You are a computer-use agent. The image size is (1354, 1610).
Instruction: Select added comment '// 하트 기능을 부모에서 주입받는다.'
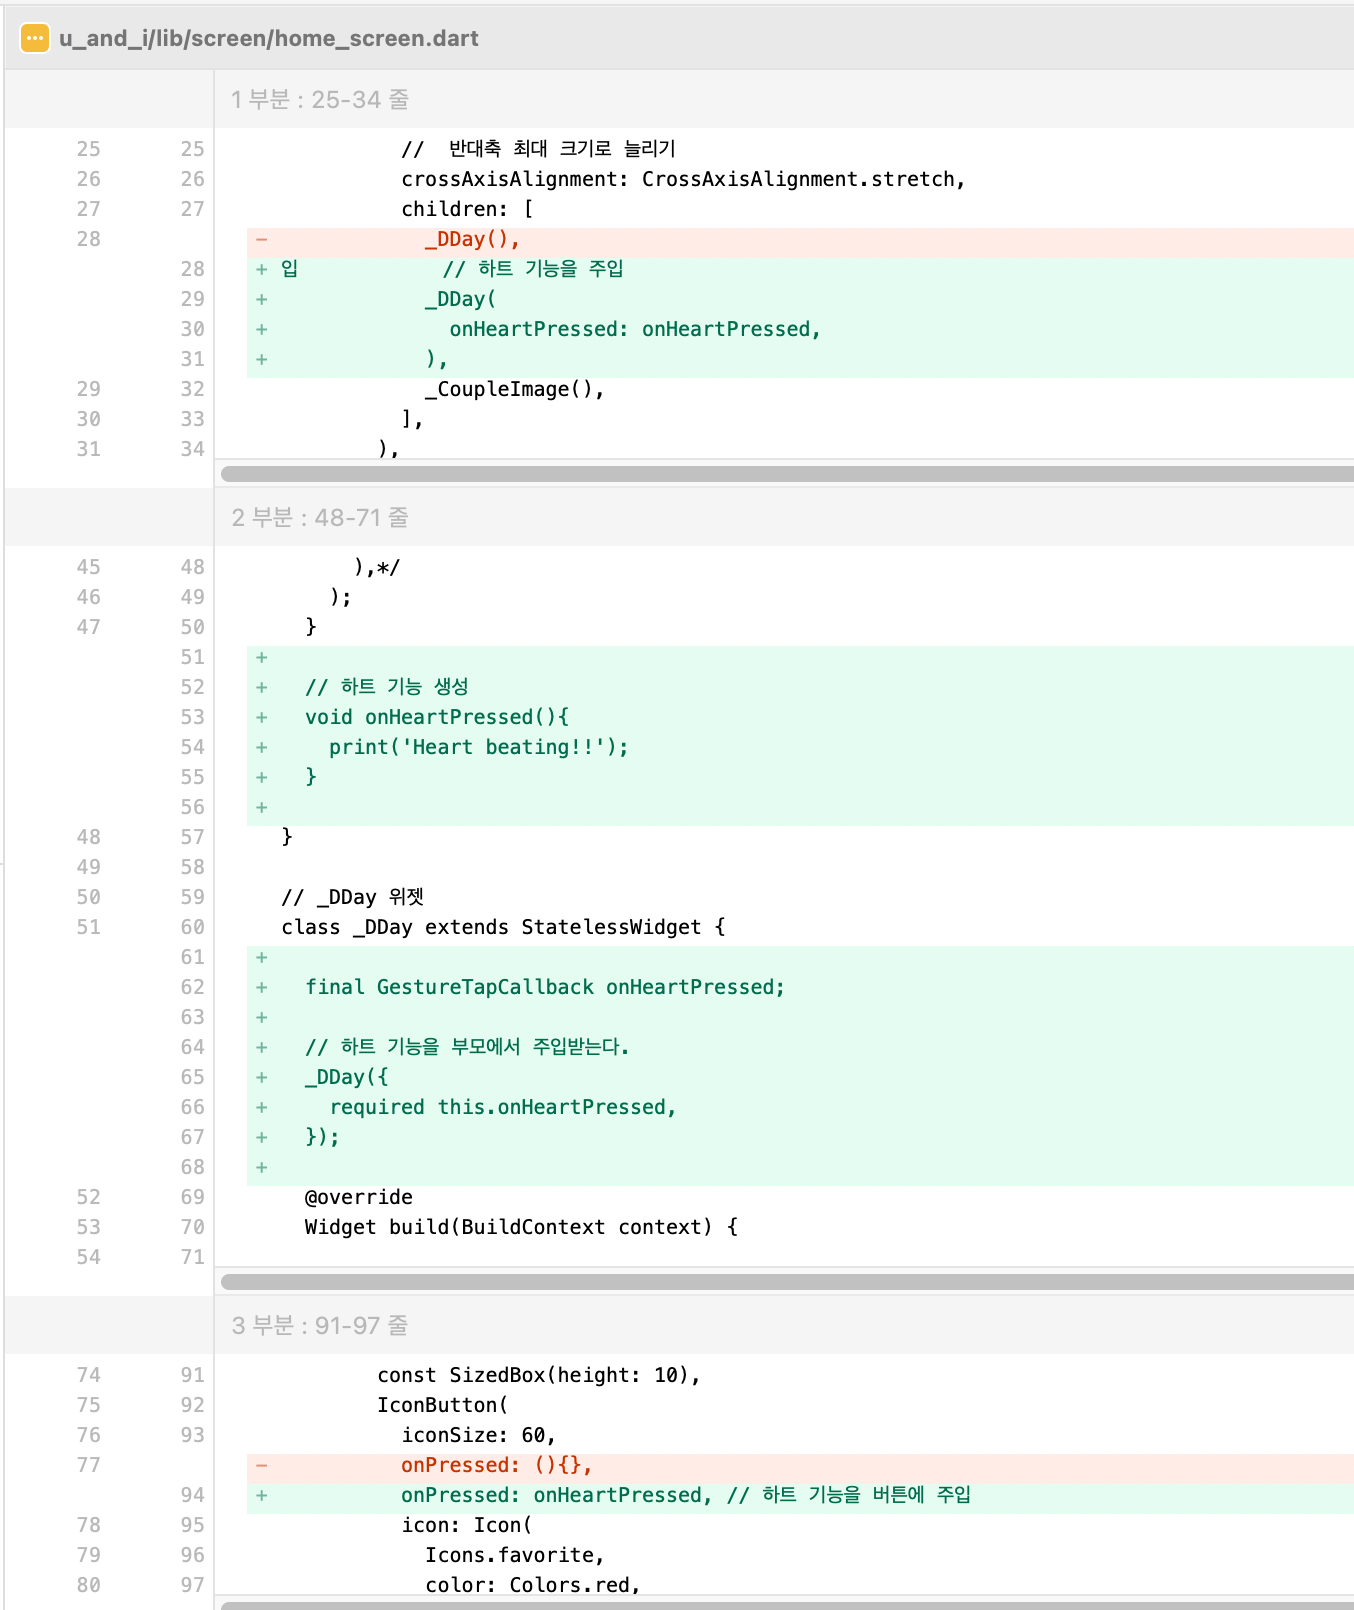pyautogui.click(x=467, y=1047)
